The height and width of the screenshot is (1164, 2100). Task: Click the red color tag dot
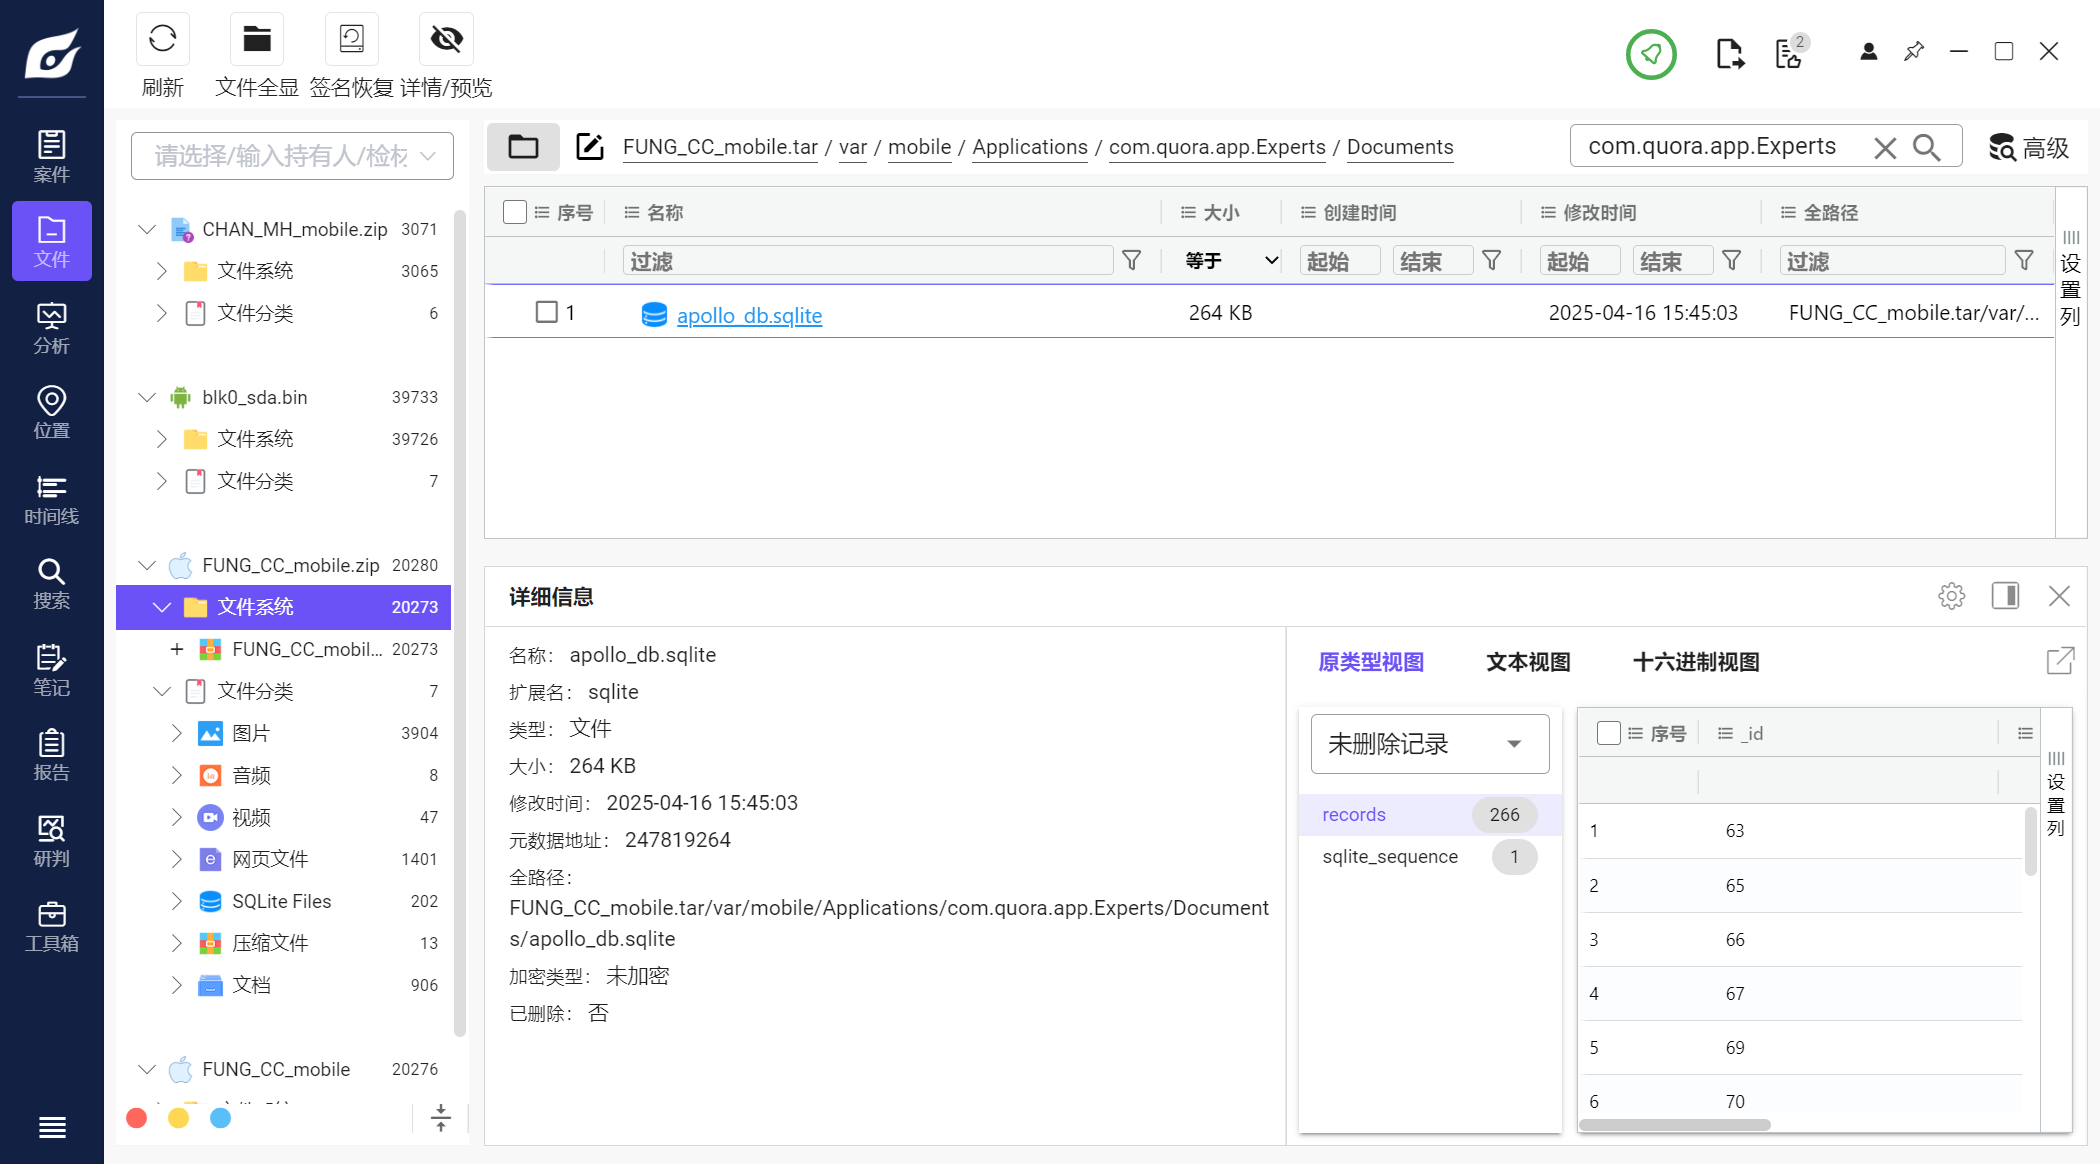coord(137,1118)
